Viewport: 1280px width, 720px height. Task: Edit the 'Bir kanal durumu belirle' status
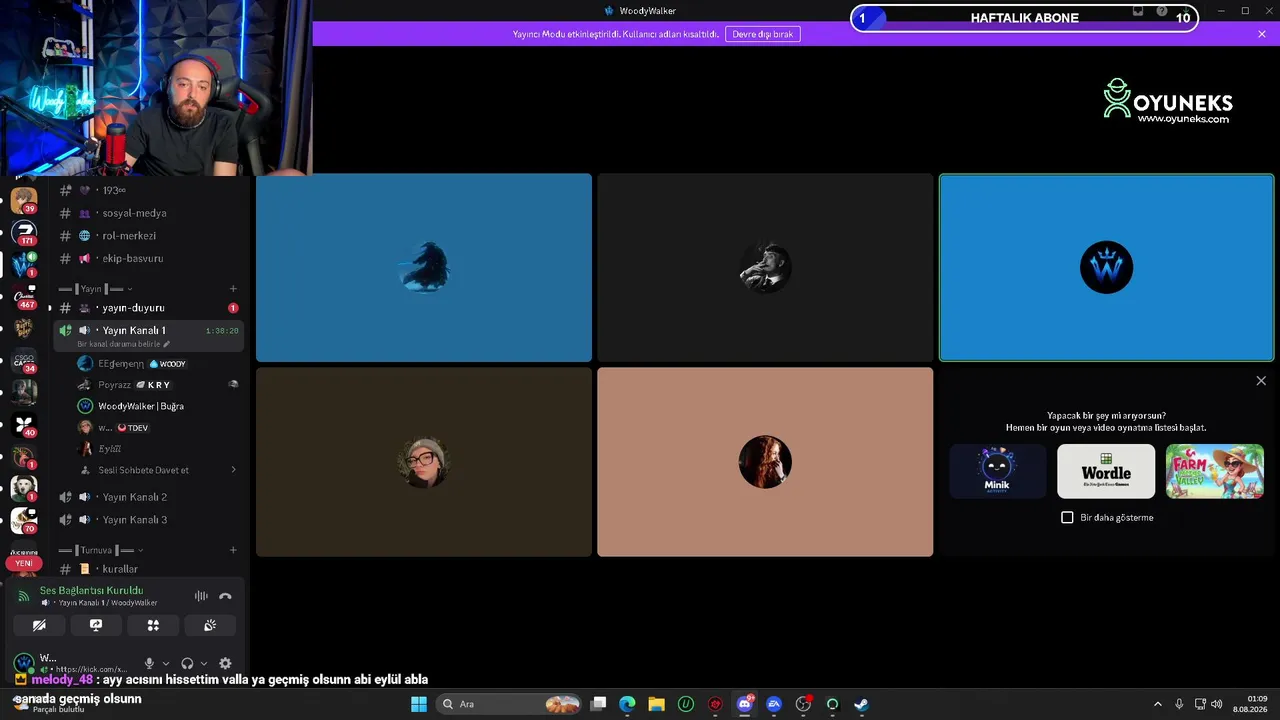(123, 344)
